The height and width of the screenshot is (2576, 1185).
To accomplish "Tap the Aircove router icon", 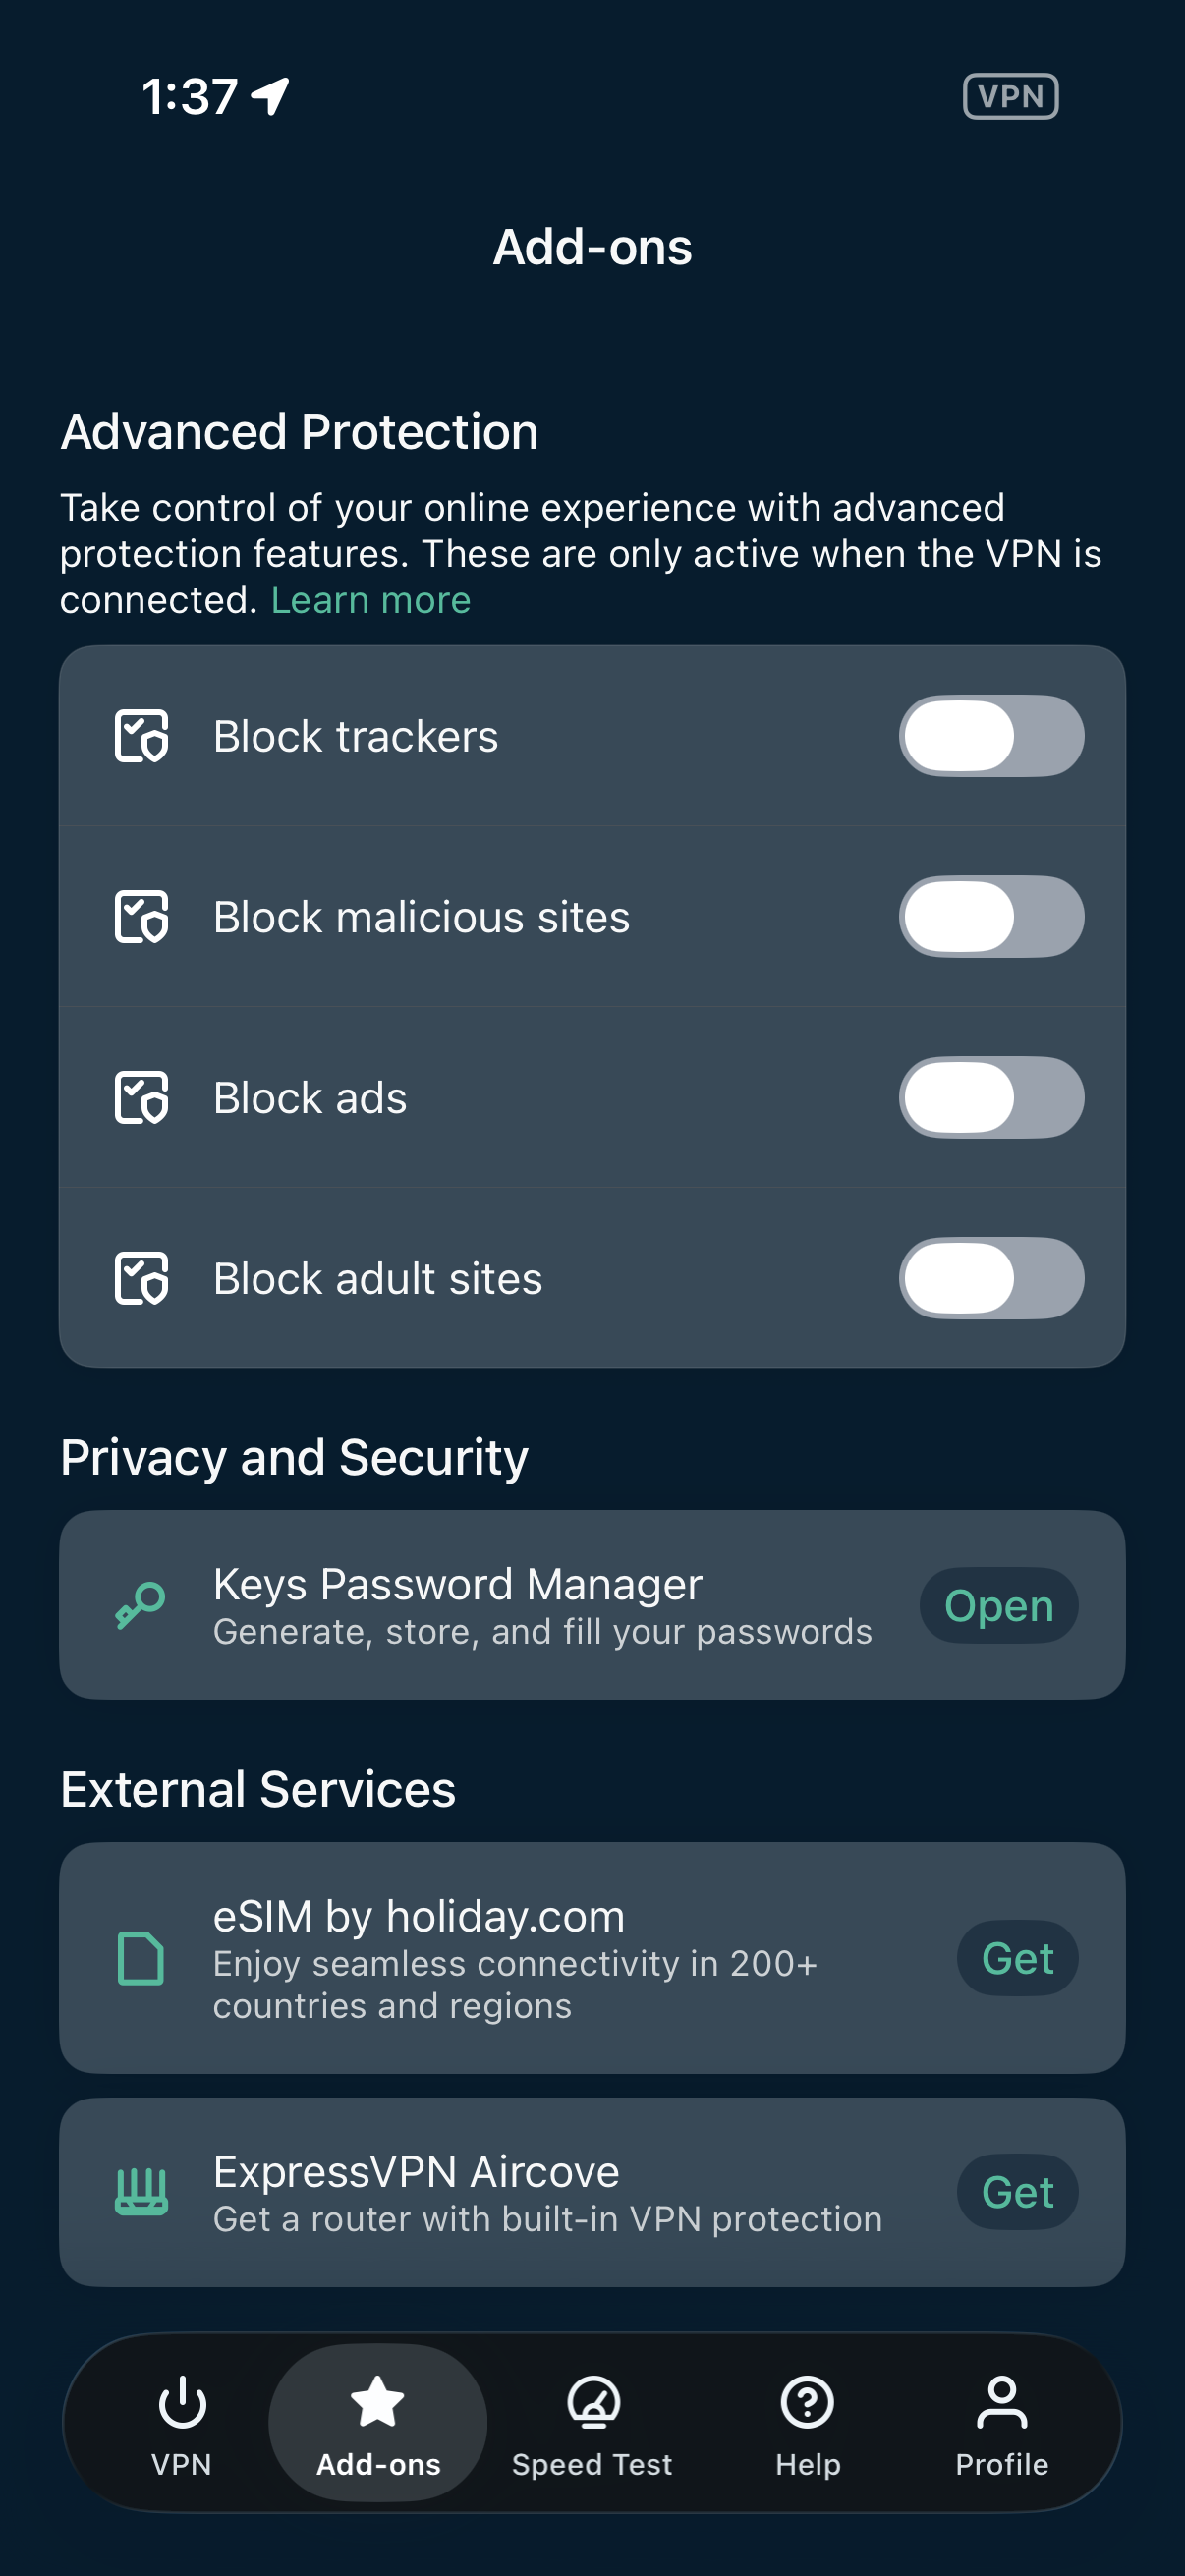I will [x=141, y=2192].
